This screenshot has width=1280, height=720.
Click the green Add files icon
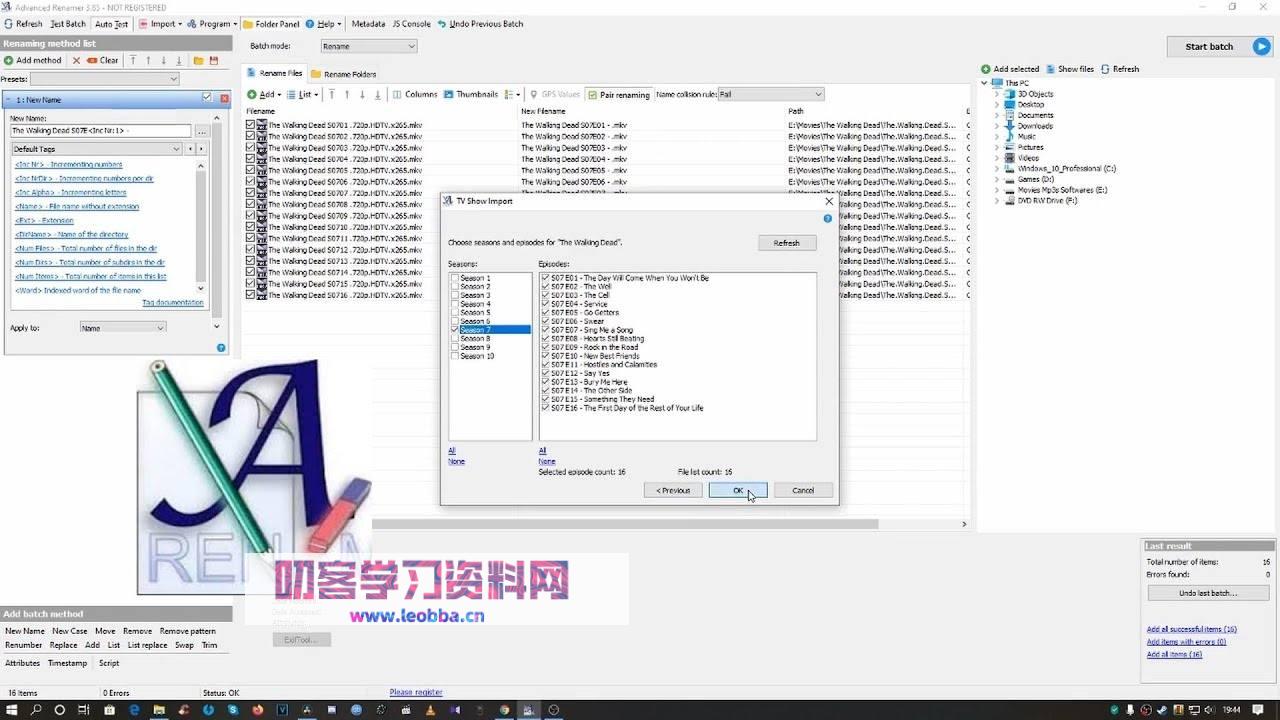[x=252, y=94]
